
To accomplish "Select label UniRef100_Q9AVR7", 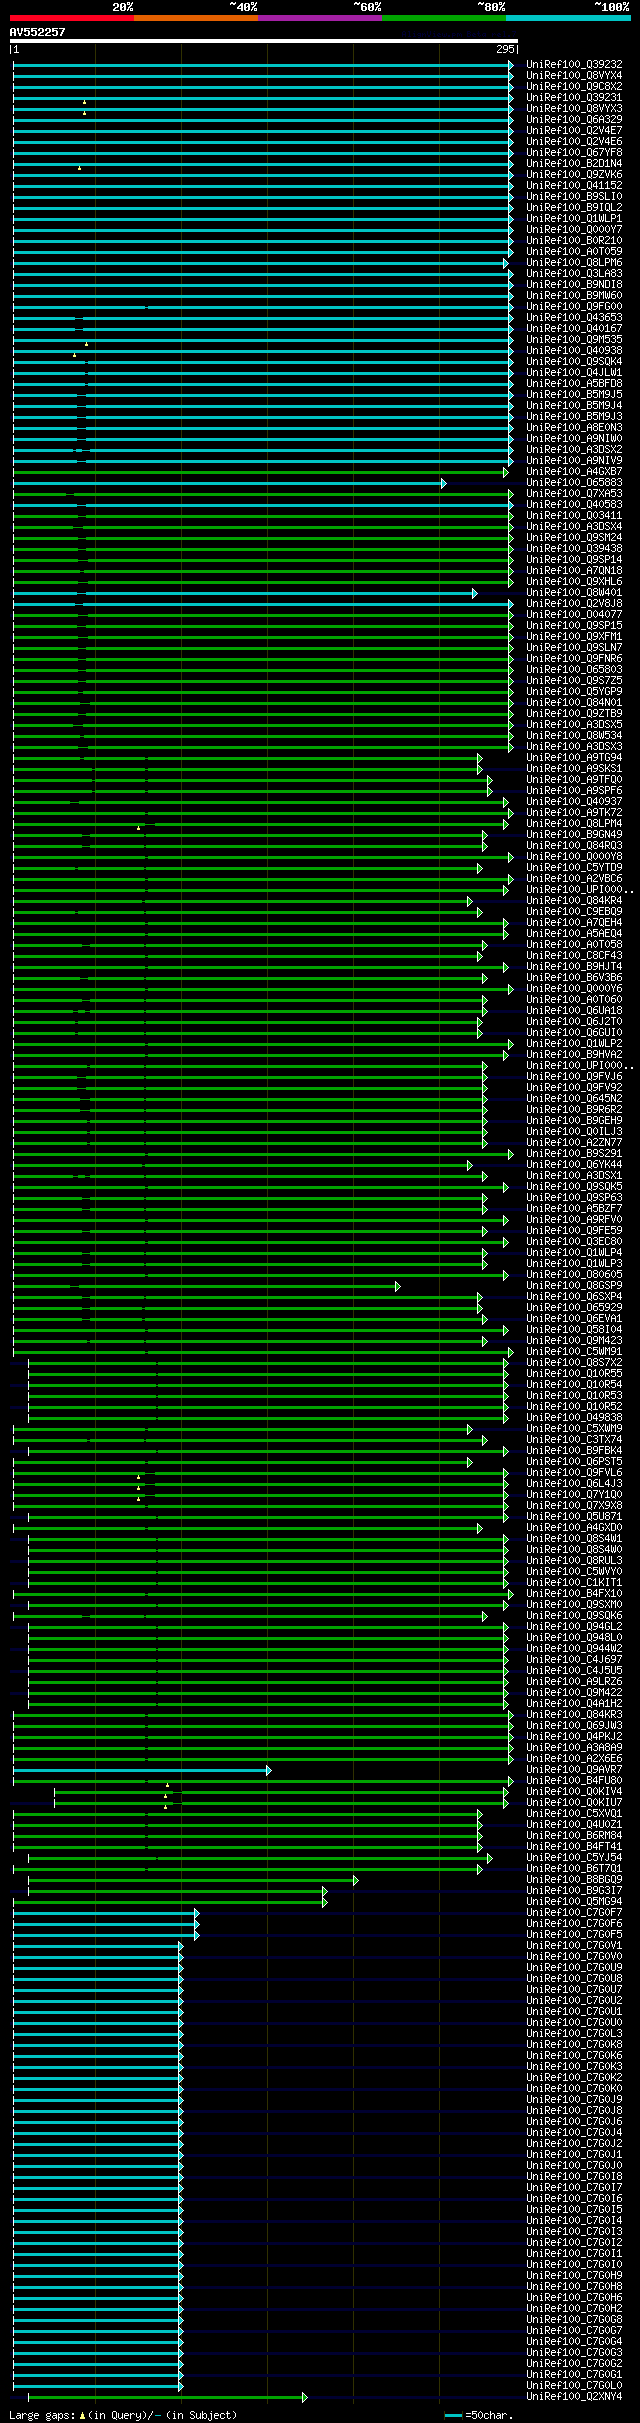I will click(x=574, y=1770).
